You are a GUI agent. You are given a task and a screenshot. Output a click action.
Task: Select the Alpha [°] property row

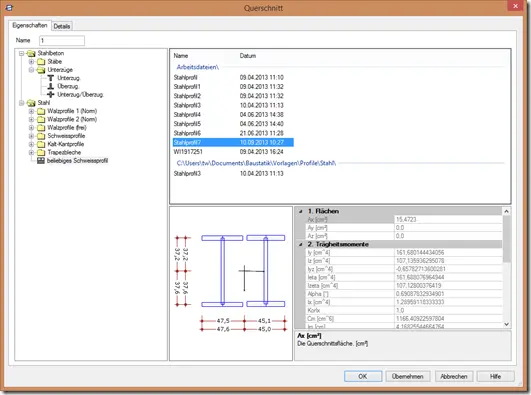[404, 294]
